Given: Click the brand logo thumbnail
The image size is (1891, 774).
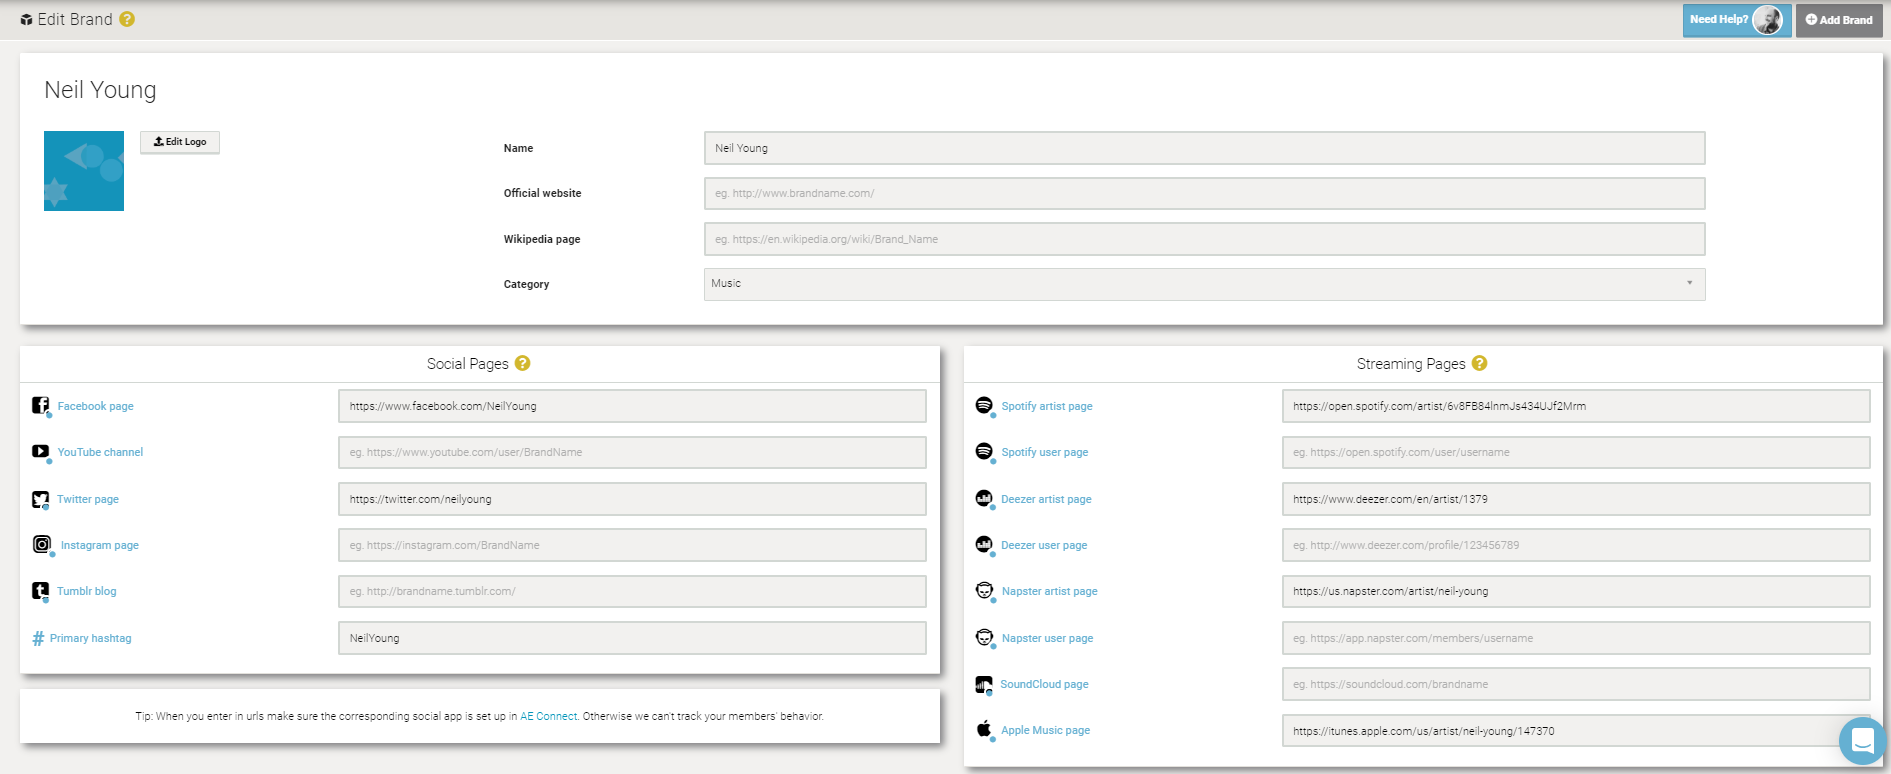Looking at the screenshot, I should tap(84, 171).
